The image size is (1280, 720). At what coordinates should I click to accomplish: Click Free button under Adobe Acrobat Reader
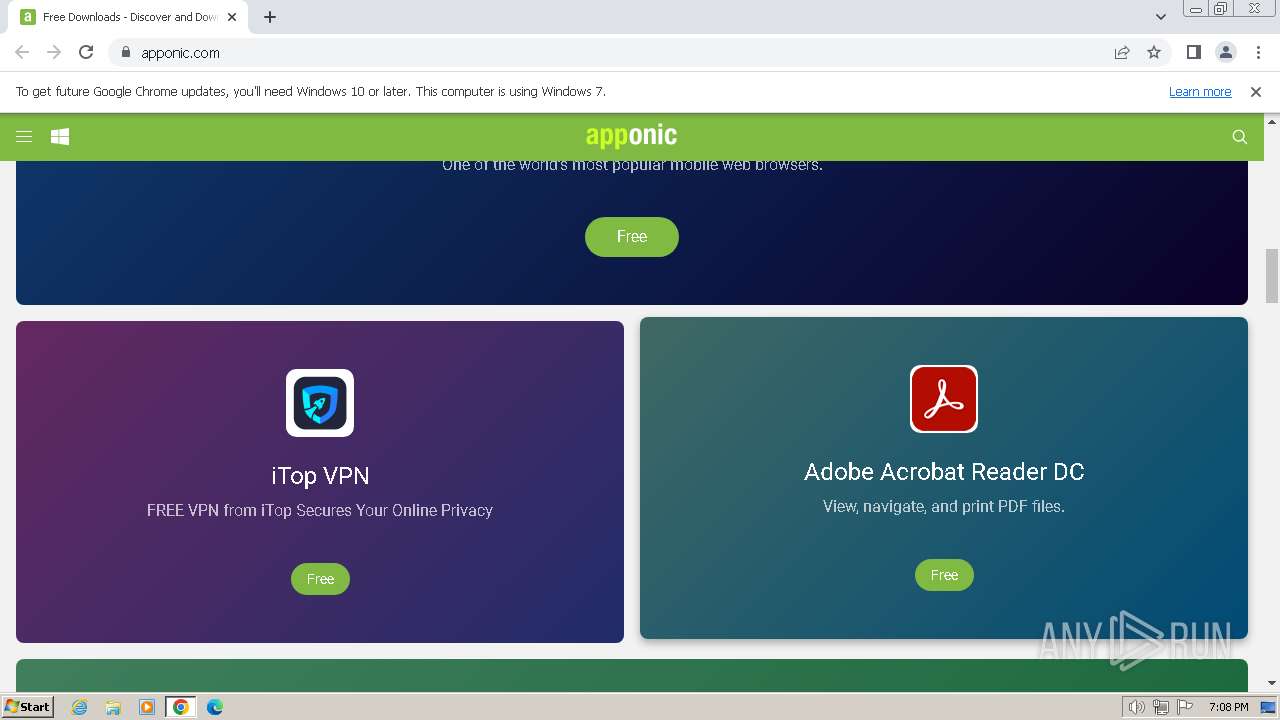[x=944, y=575]
